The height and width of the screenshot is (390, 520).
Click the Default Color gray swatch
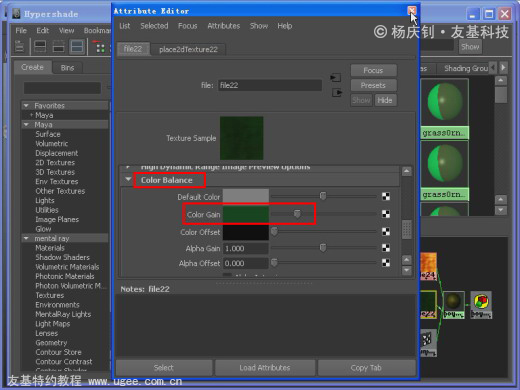point(246,196)
